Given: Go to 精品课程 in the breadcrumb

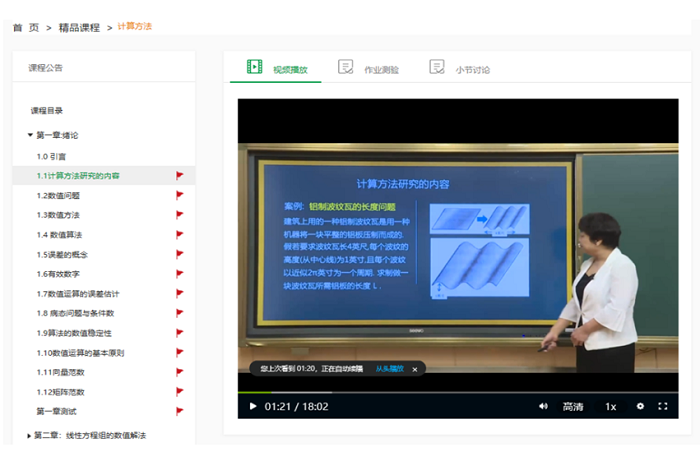Looking at the screenshot, I should click(78, 27).
